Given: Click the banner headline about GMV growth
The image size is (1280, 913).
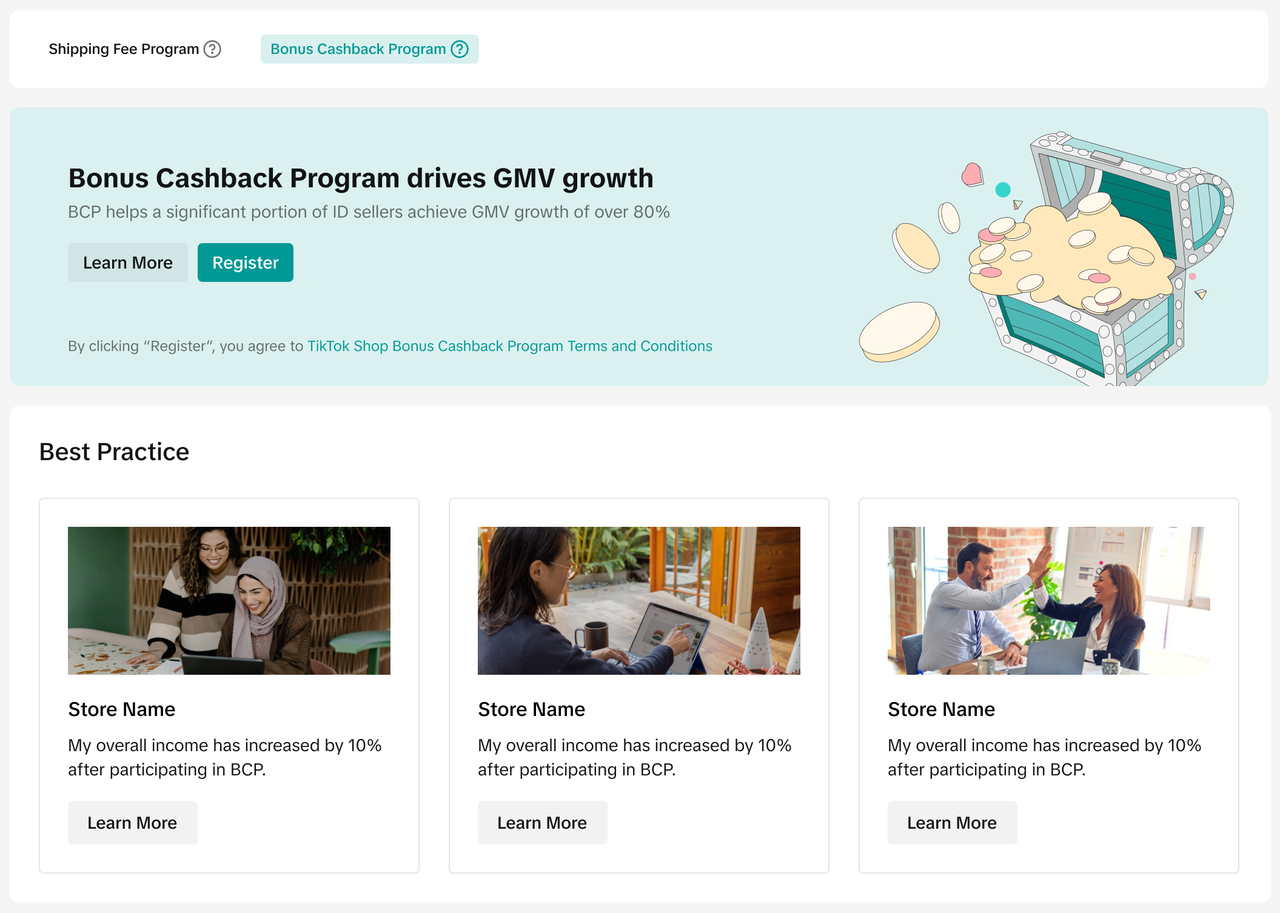Looking at the screenshot, I should (x=360, y=178).
